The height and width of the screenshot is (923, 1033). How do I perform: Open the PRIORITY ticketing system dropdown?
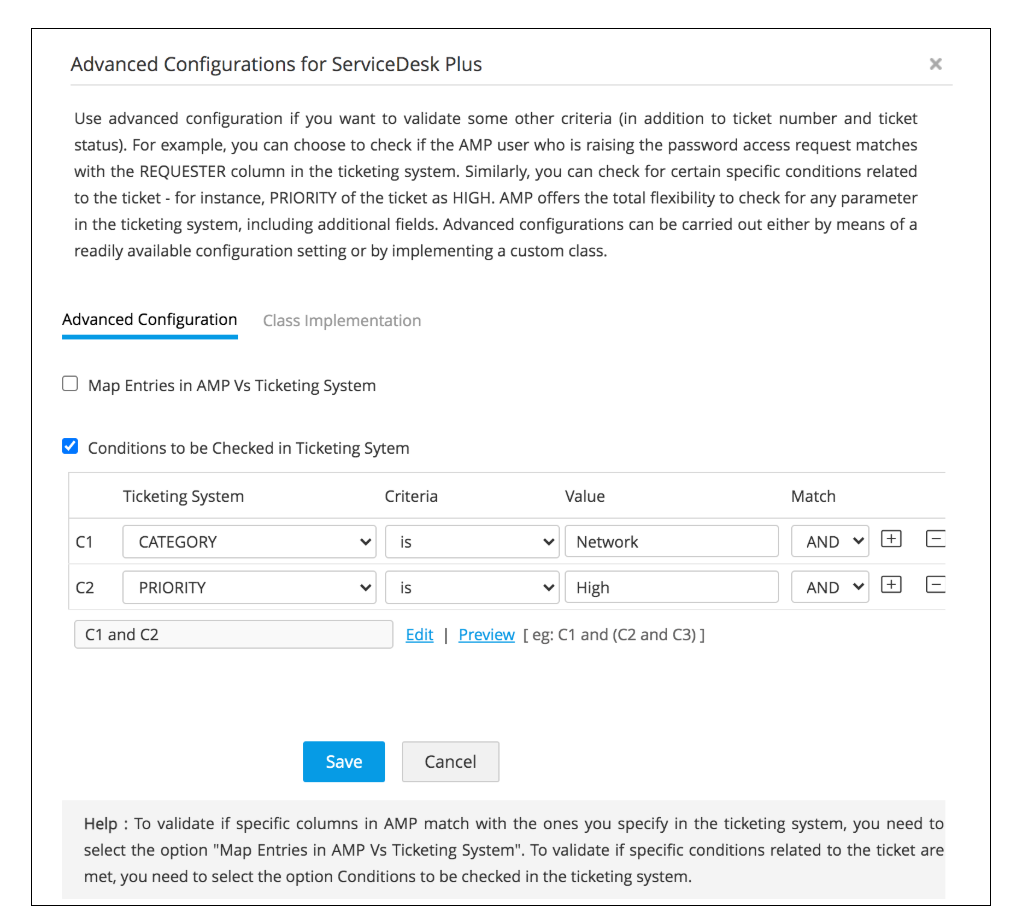(249, 588)
